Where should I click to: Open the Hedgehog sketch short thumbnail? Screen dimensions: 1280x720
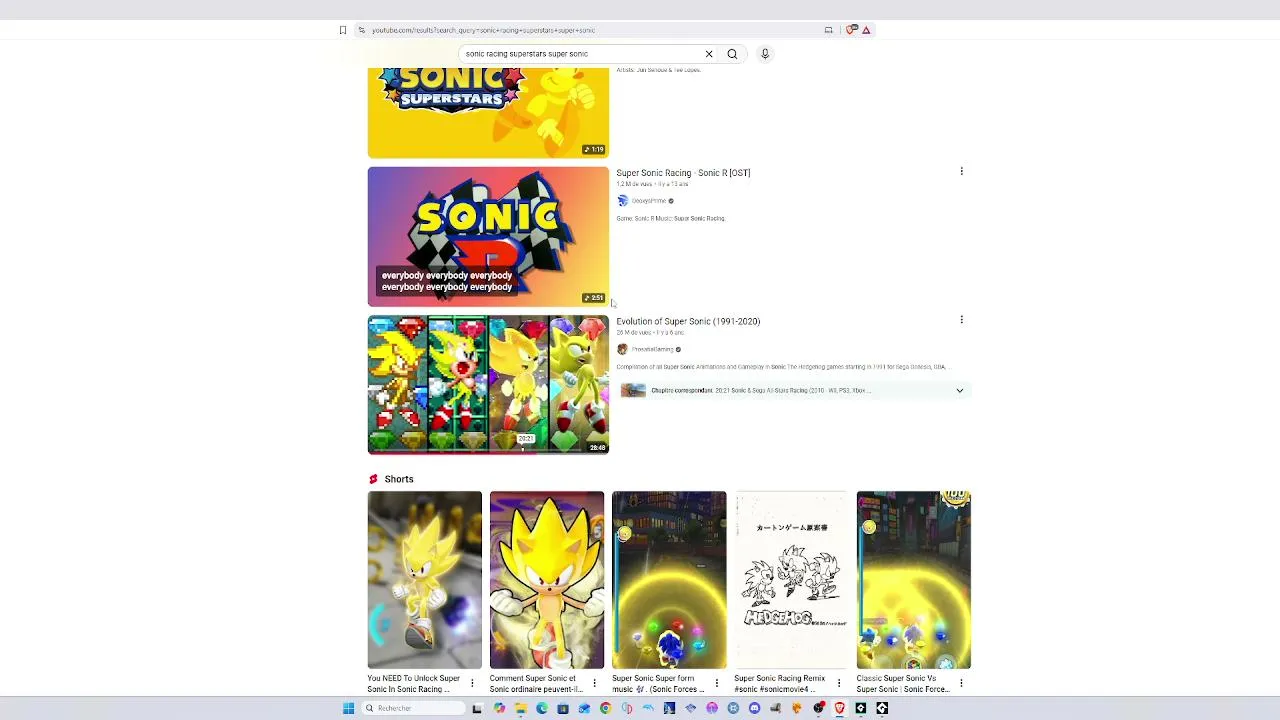[791, 580]
